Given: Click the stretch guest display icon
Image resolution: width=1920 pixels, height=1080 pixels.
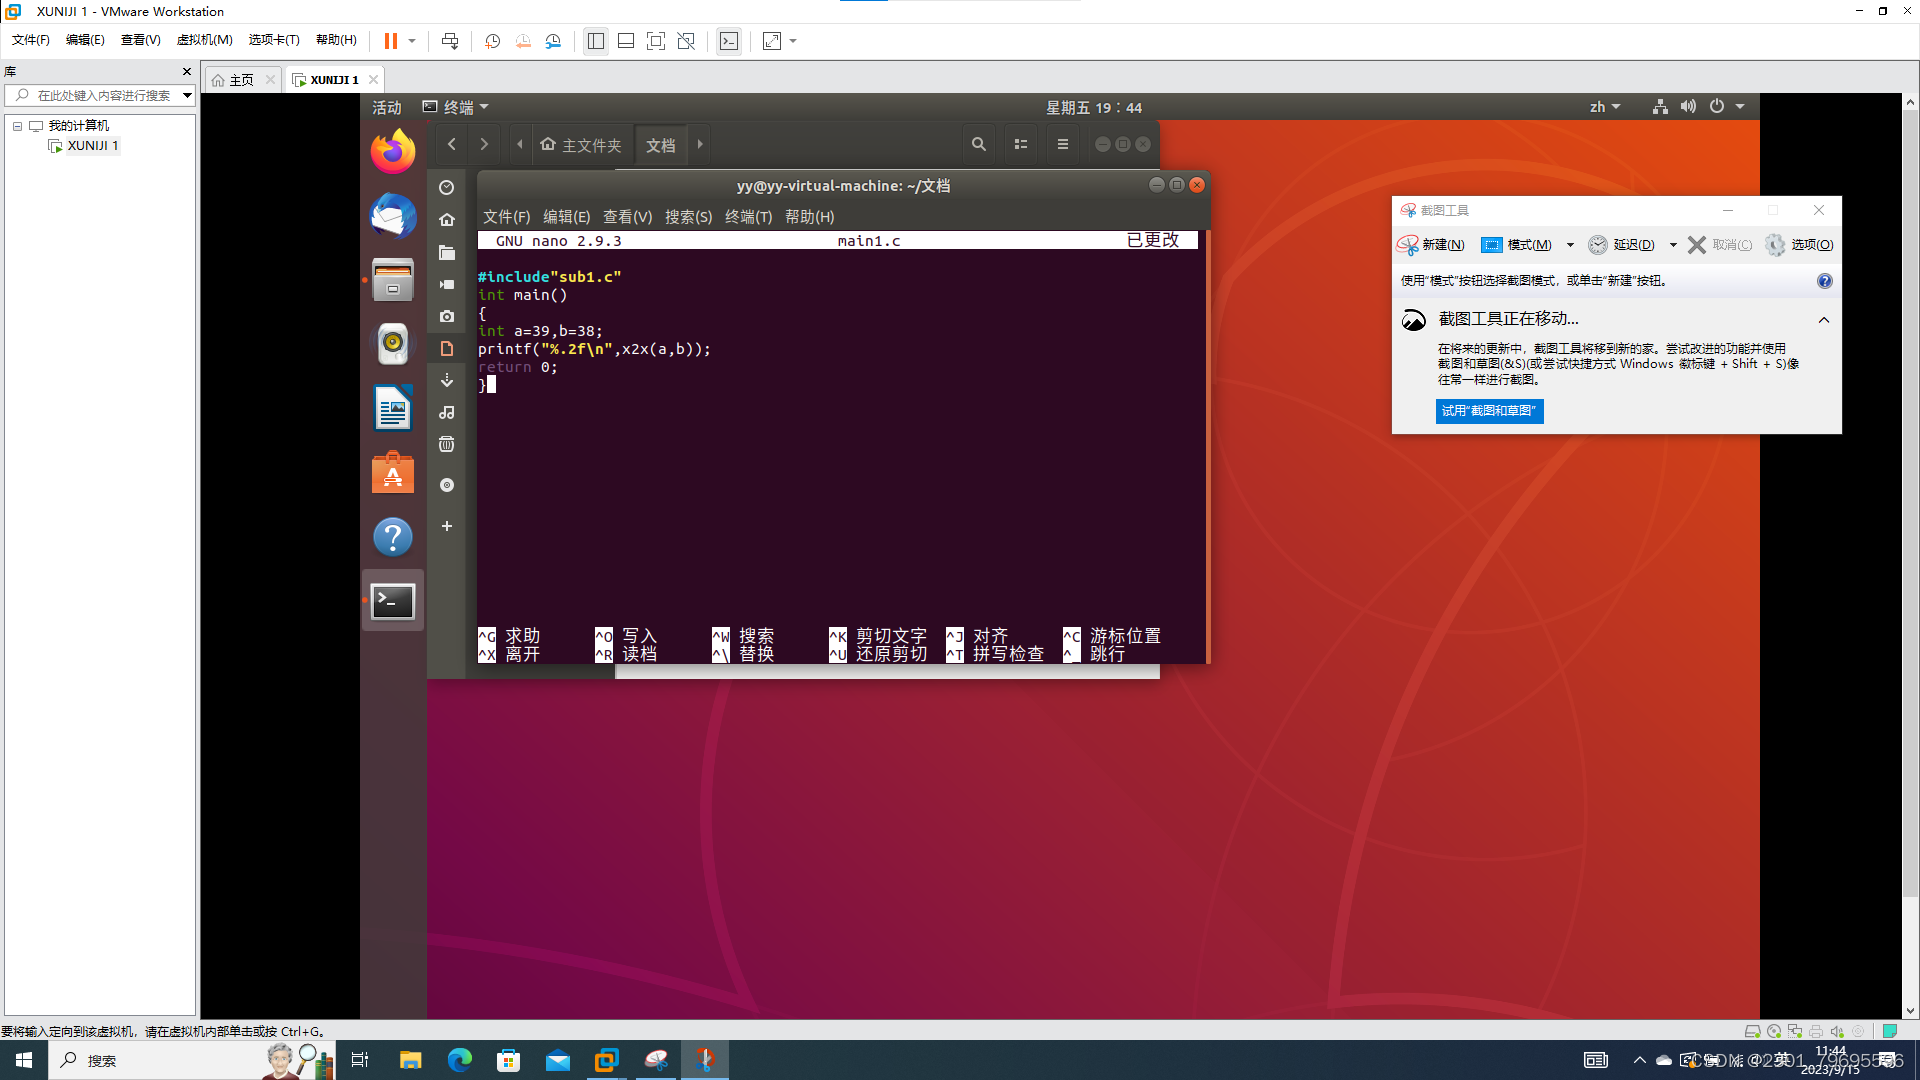Looking at the screenshot, I should (772, 41).
